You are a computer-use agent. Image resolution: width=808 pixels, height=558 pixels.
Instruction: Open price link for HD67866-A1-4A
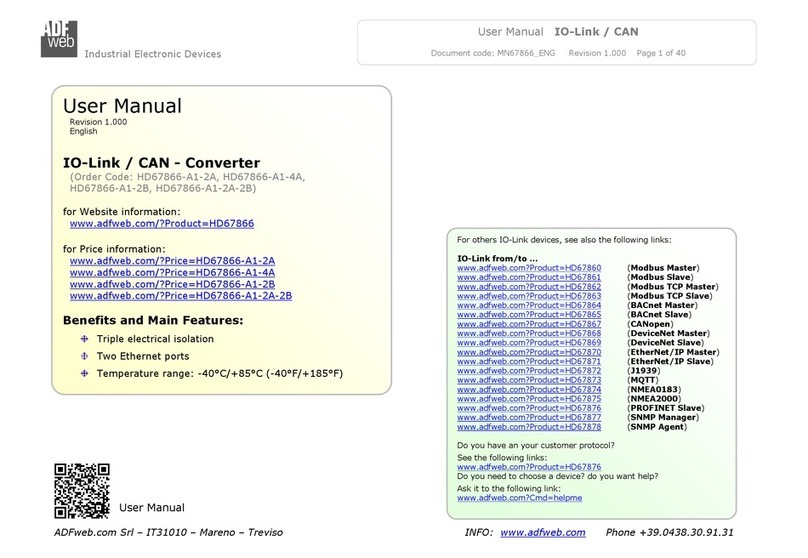172,273
